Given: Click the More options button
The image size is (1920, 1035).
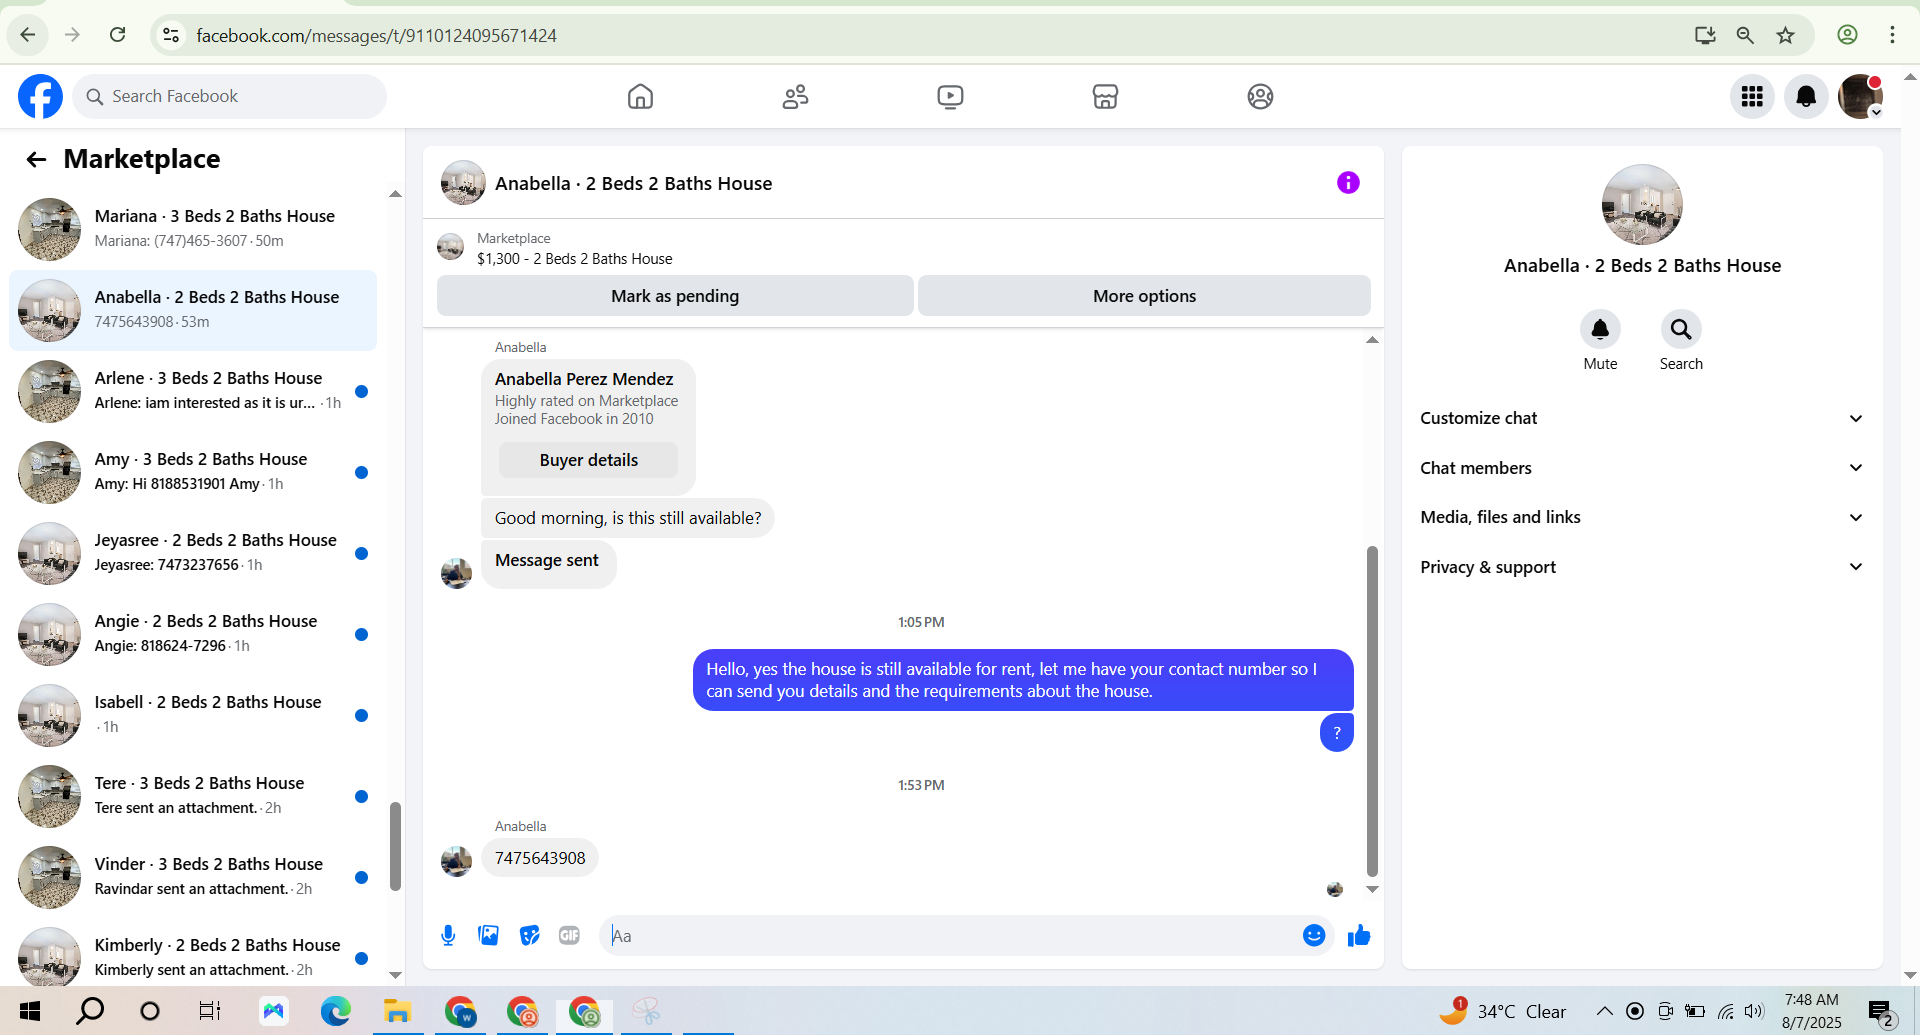Looking at the screenshot, I should [x=1144, y=296].
